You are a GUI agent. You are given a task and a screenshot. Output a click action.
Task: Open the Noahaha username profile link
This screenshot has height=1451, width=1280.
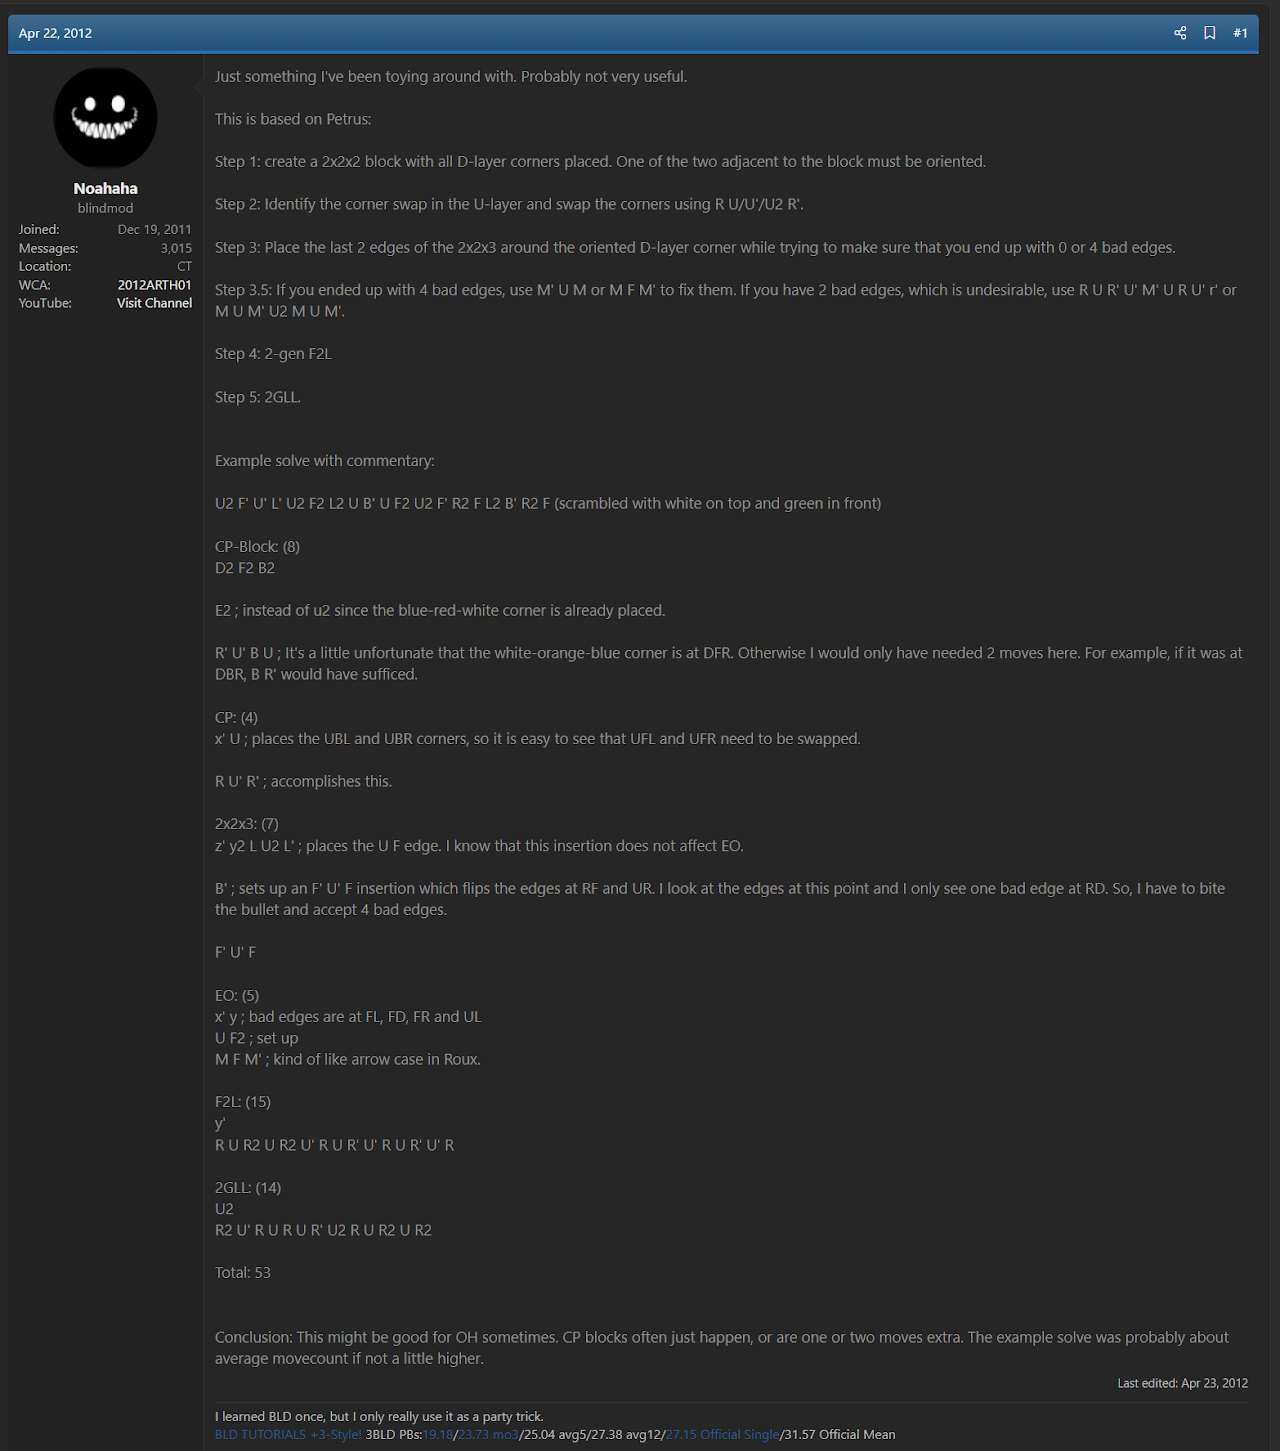(x=105, y=188)
